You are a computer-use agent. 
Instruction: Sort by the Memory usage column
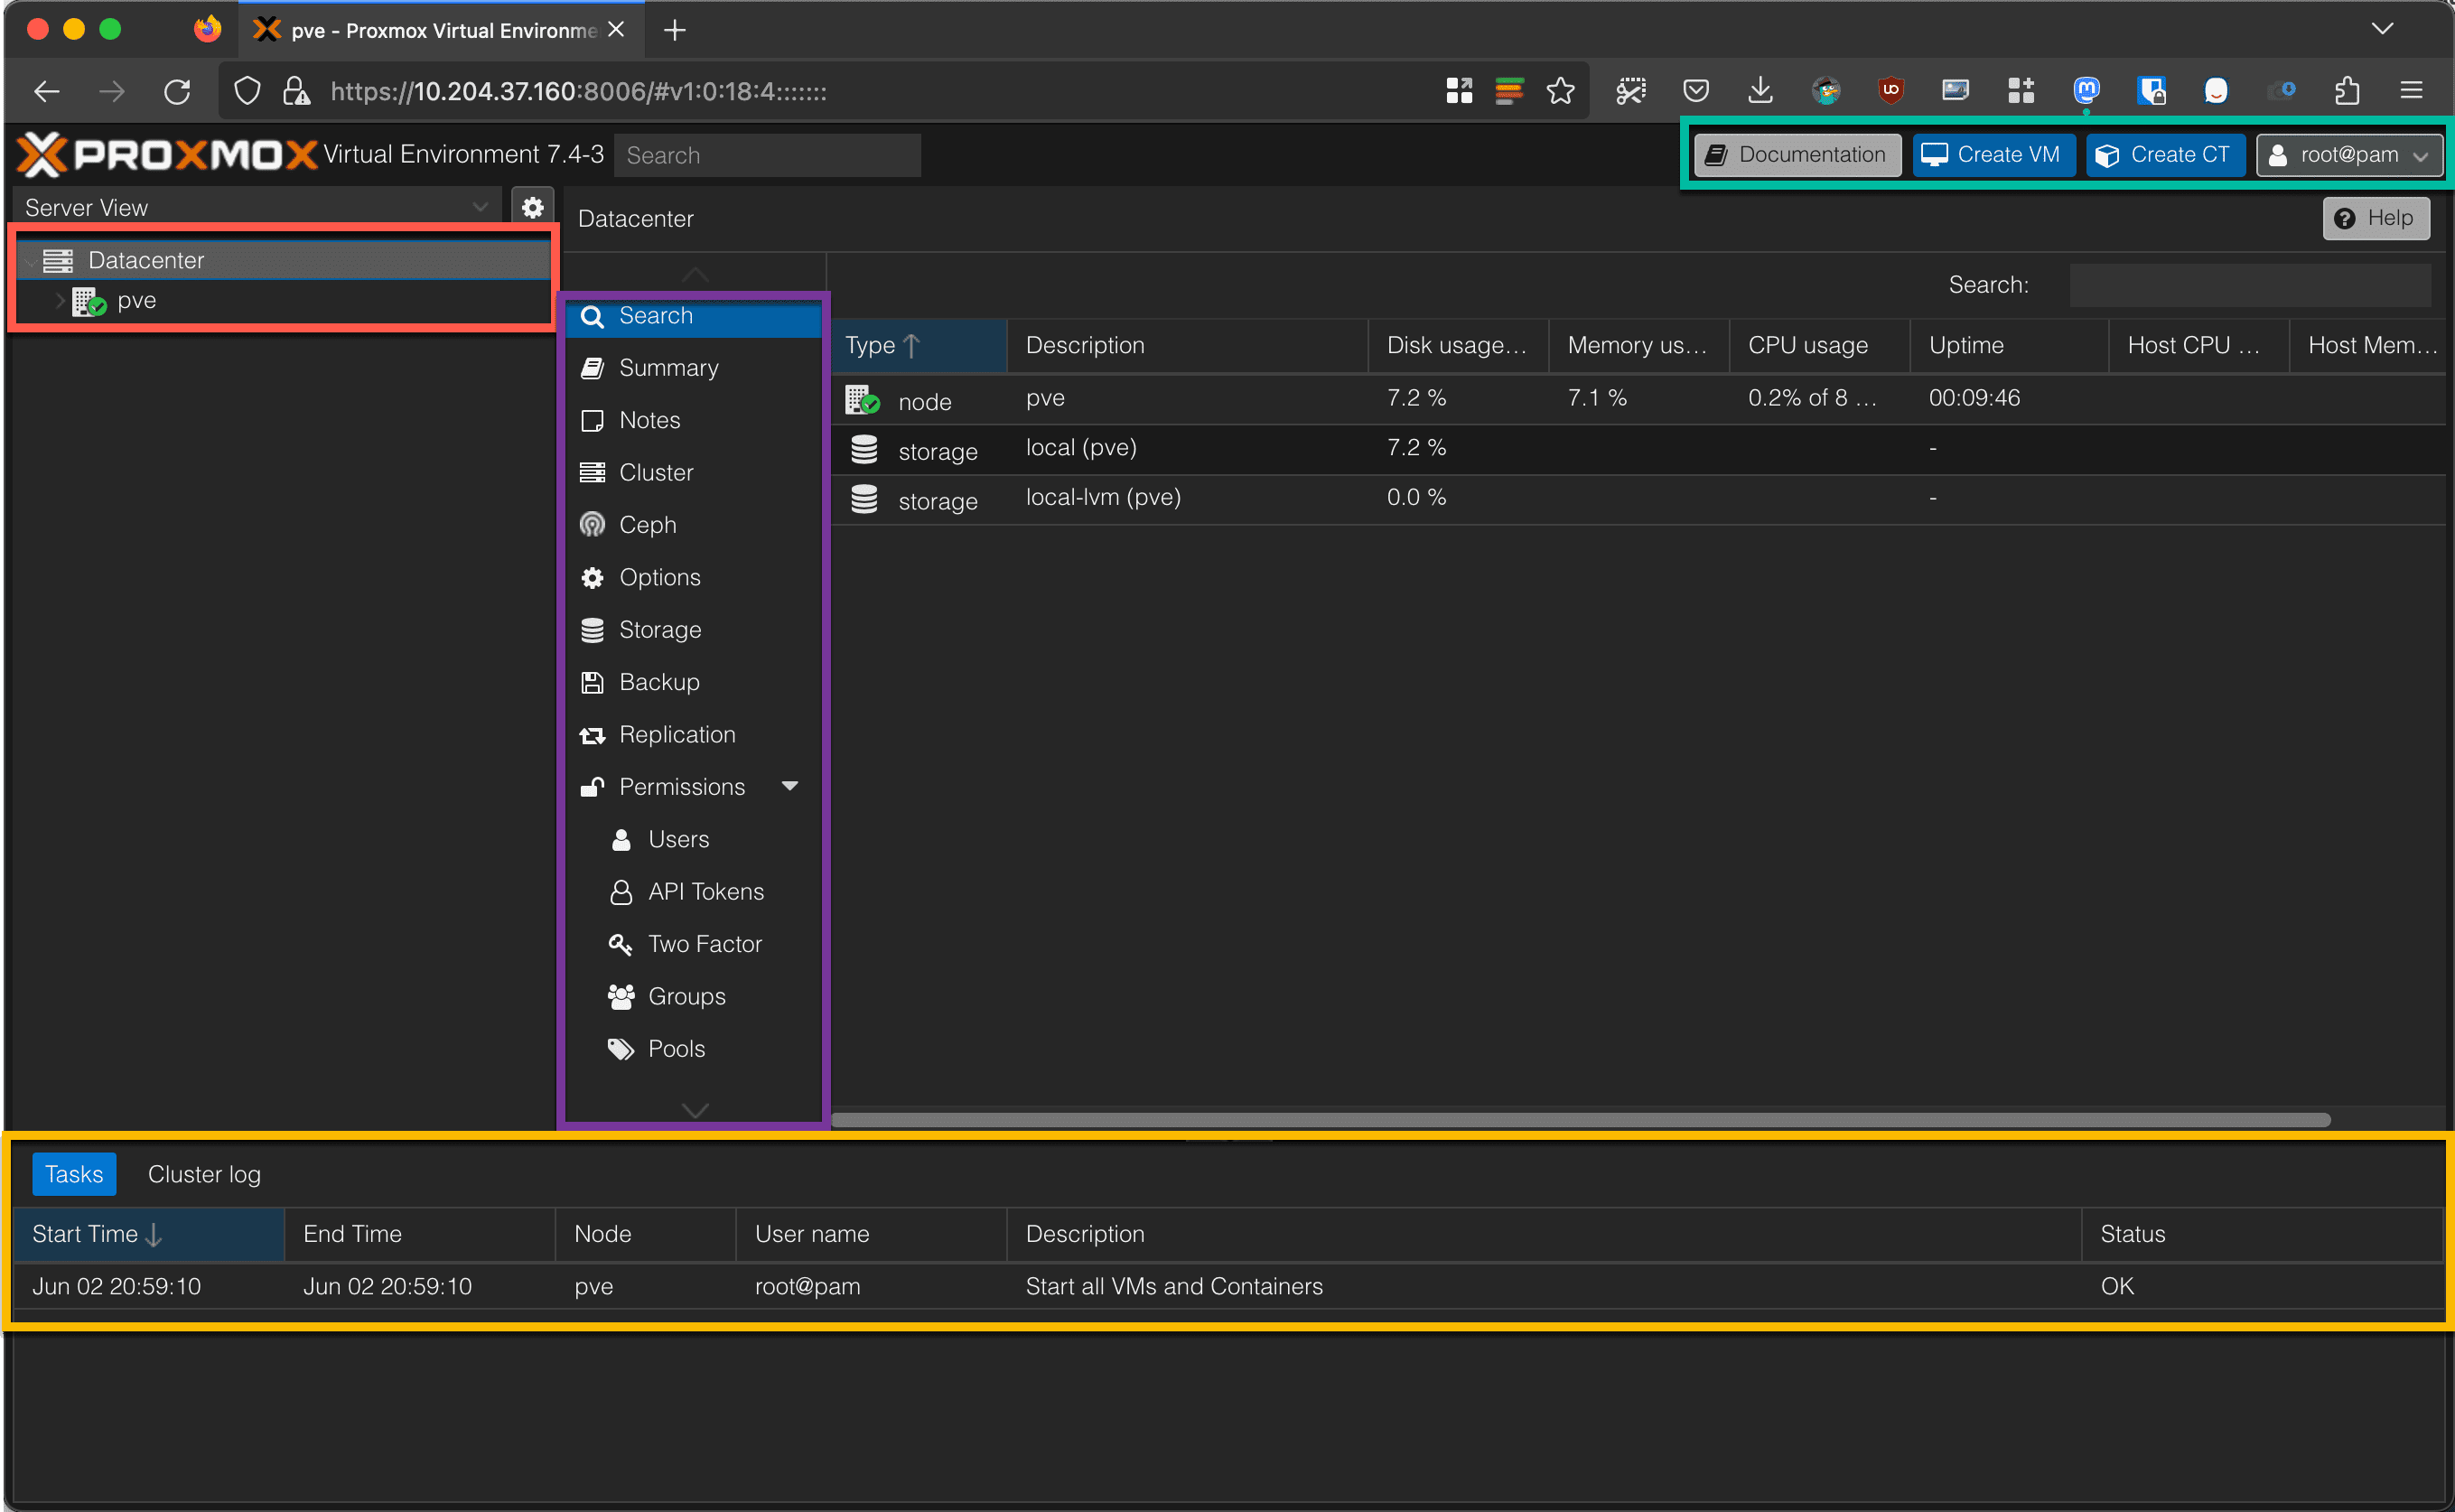(x=1639, y=345)
